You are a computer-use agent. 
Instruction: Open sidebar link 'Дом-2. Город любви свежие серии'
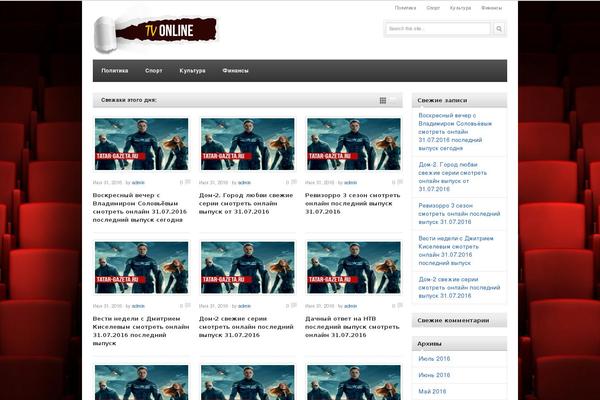pos(453,177)
